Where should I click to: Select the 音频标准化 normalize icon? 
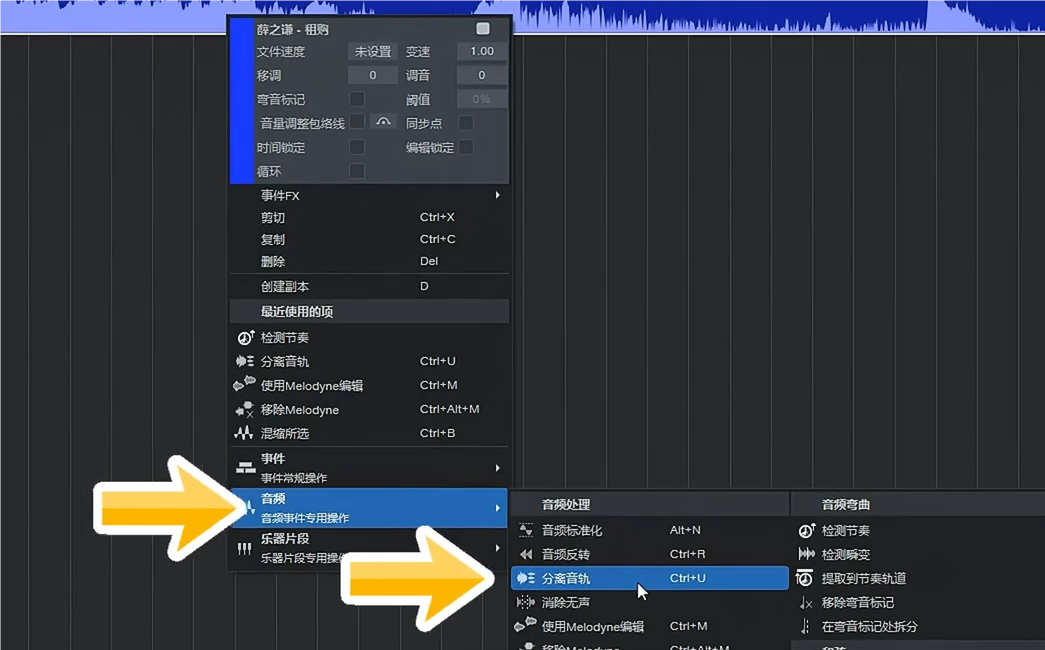click(x=527, y=530)
